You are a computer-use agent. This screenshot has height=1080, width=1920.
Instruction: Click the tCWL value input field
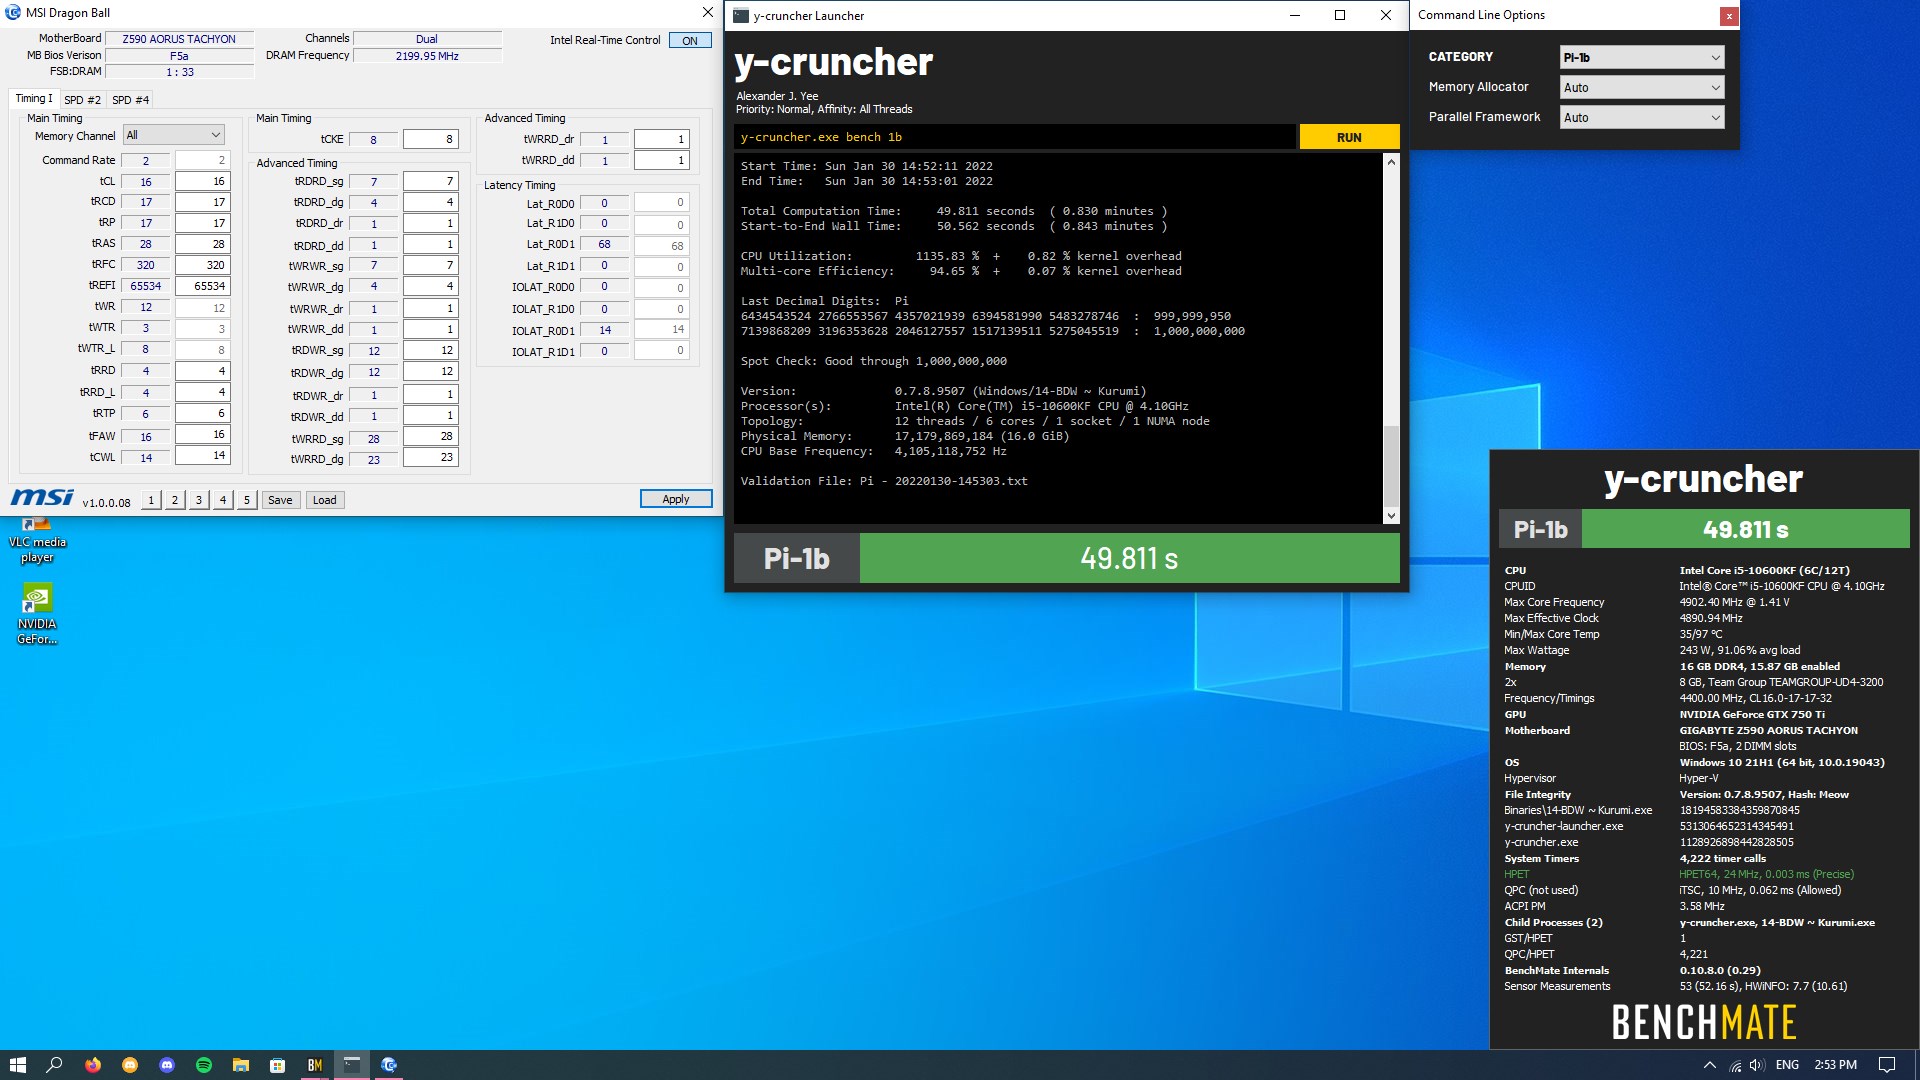203,455
